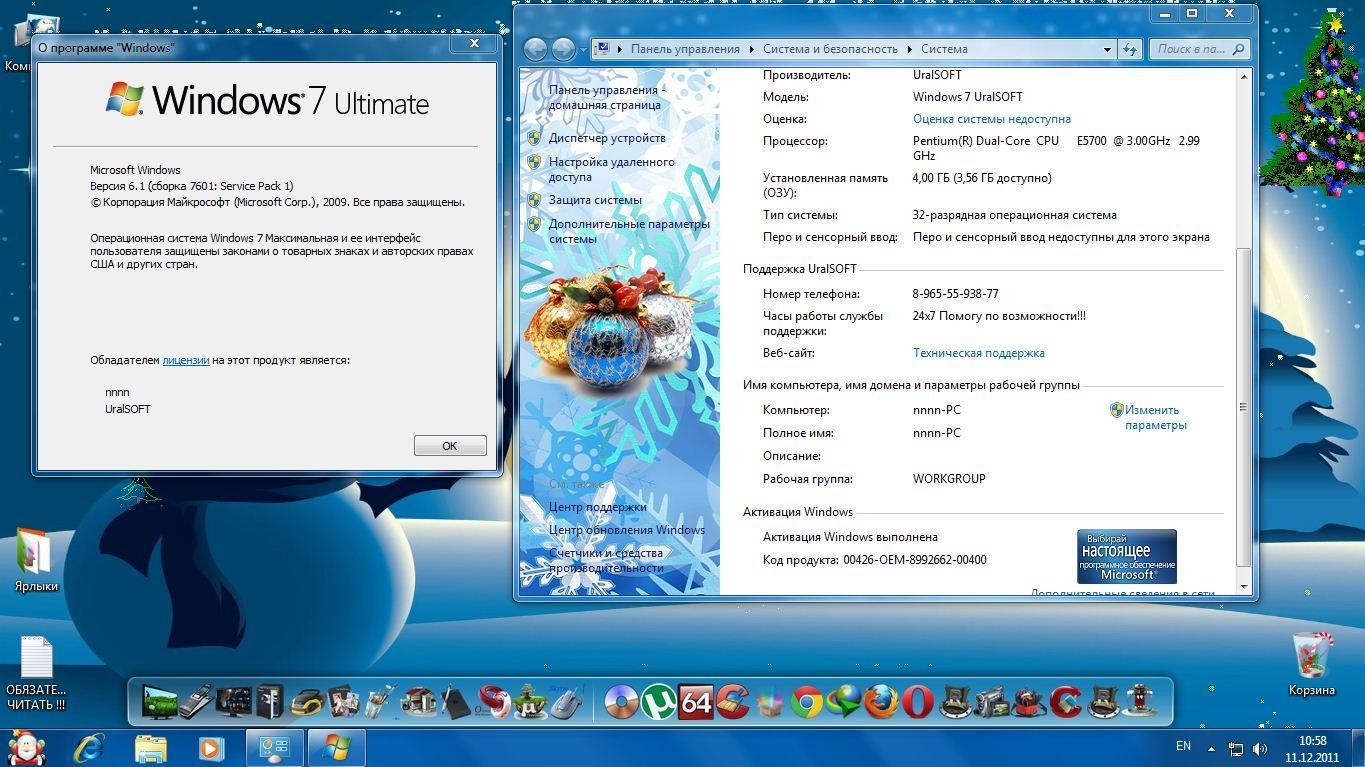Click the refresh button beside address bar
The image size is (1365, 767).
[1130, 49]
